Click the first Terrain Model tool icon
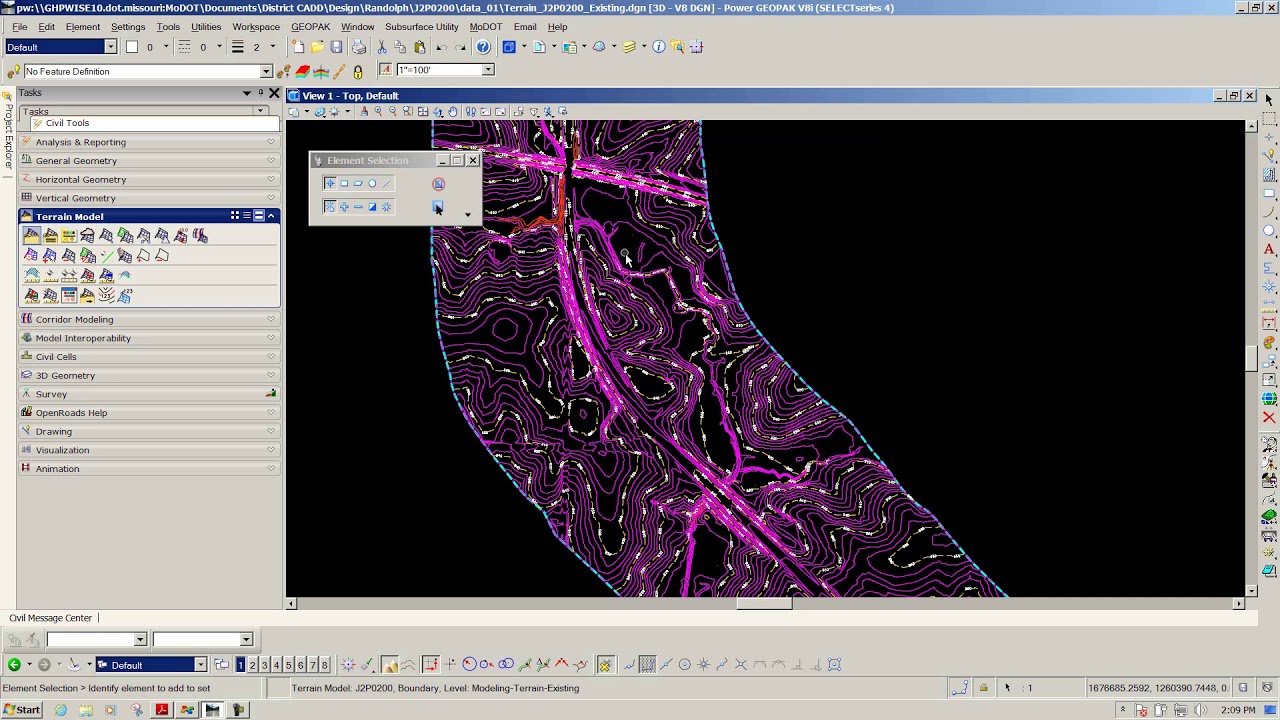Viewport: 1280px width, 720px height. click(x=31, y=236)
